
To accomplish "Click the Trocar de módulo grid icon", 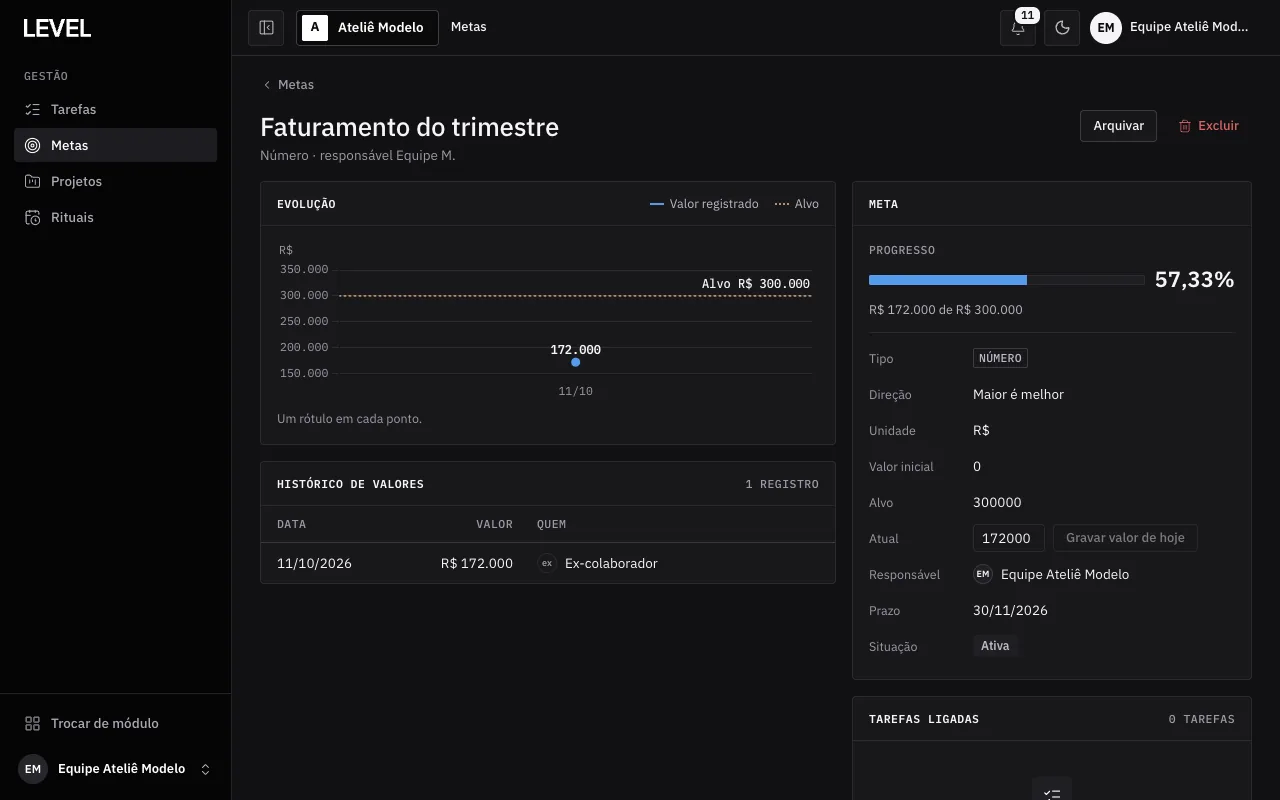I will click(33, 723).
